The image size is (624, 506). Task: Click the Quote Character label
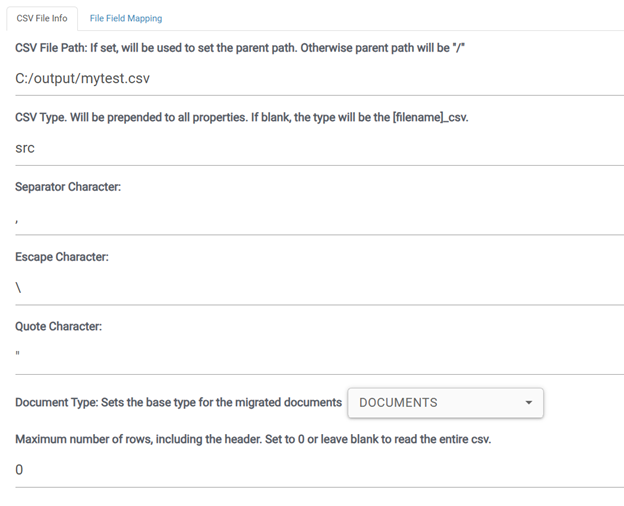point(58,326)
